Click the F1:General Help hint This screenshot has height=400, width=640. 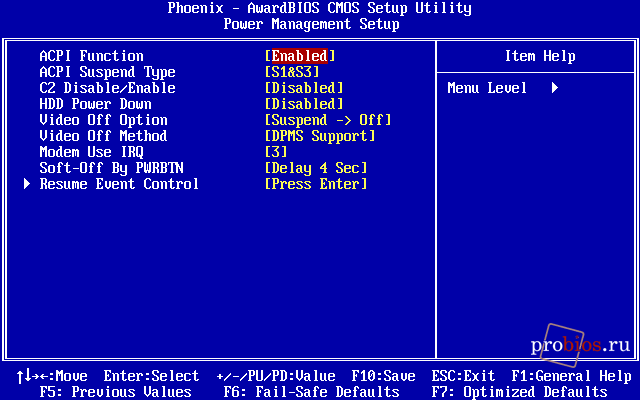571,376
